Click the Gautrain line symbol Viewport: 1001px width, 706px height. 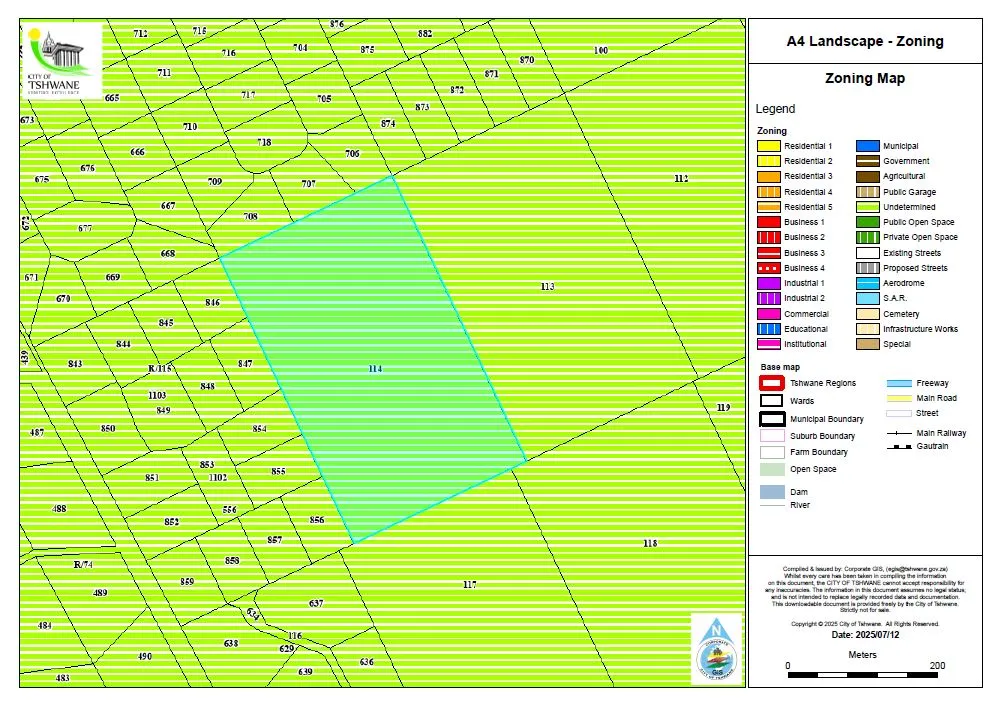point(899,447)
